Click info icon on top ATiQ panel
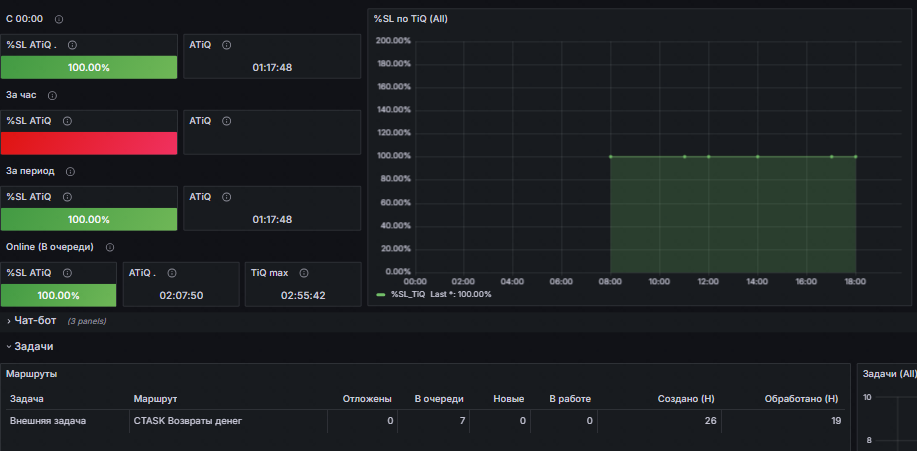This screenshot has height=451, width=917. pos(226,45)
